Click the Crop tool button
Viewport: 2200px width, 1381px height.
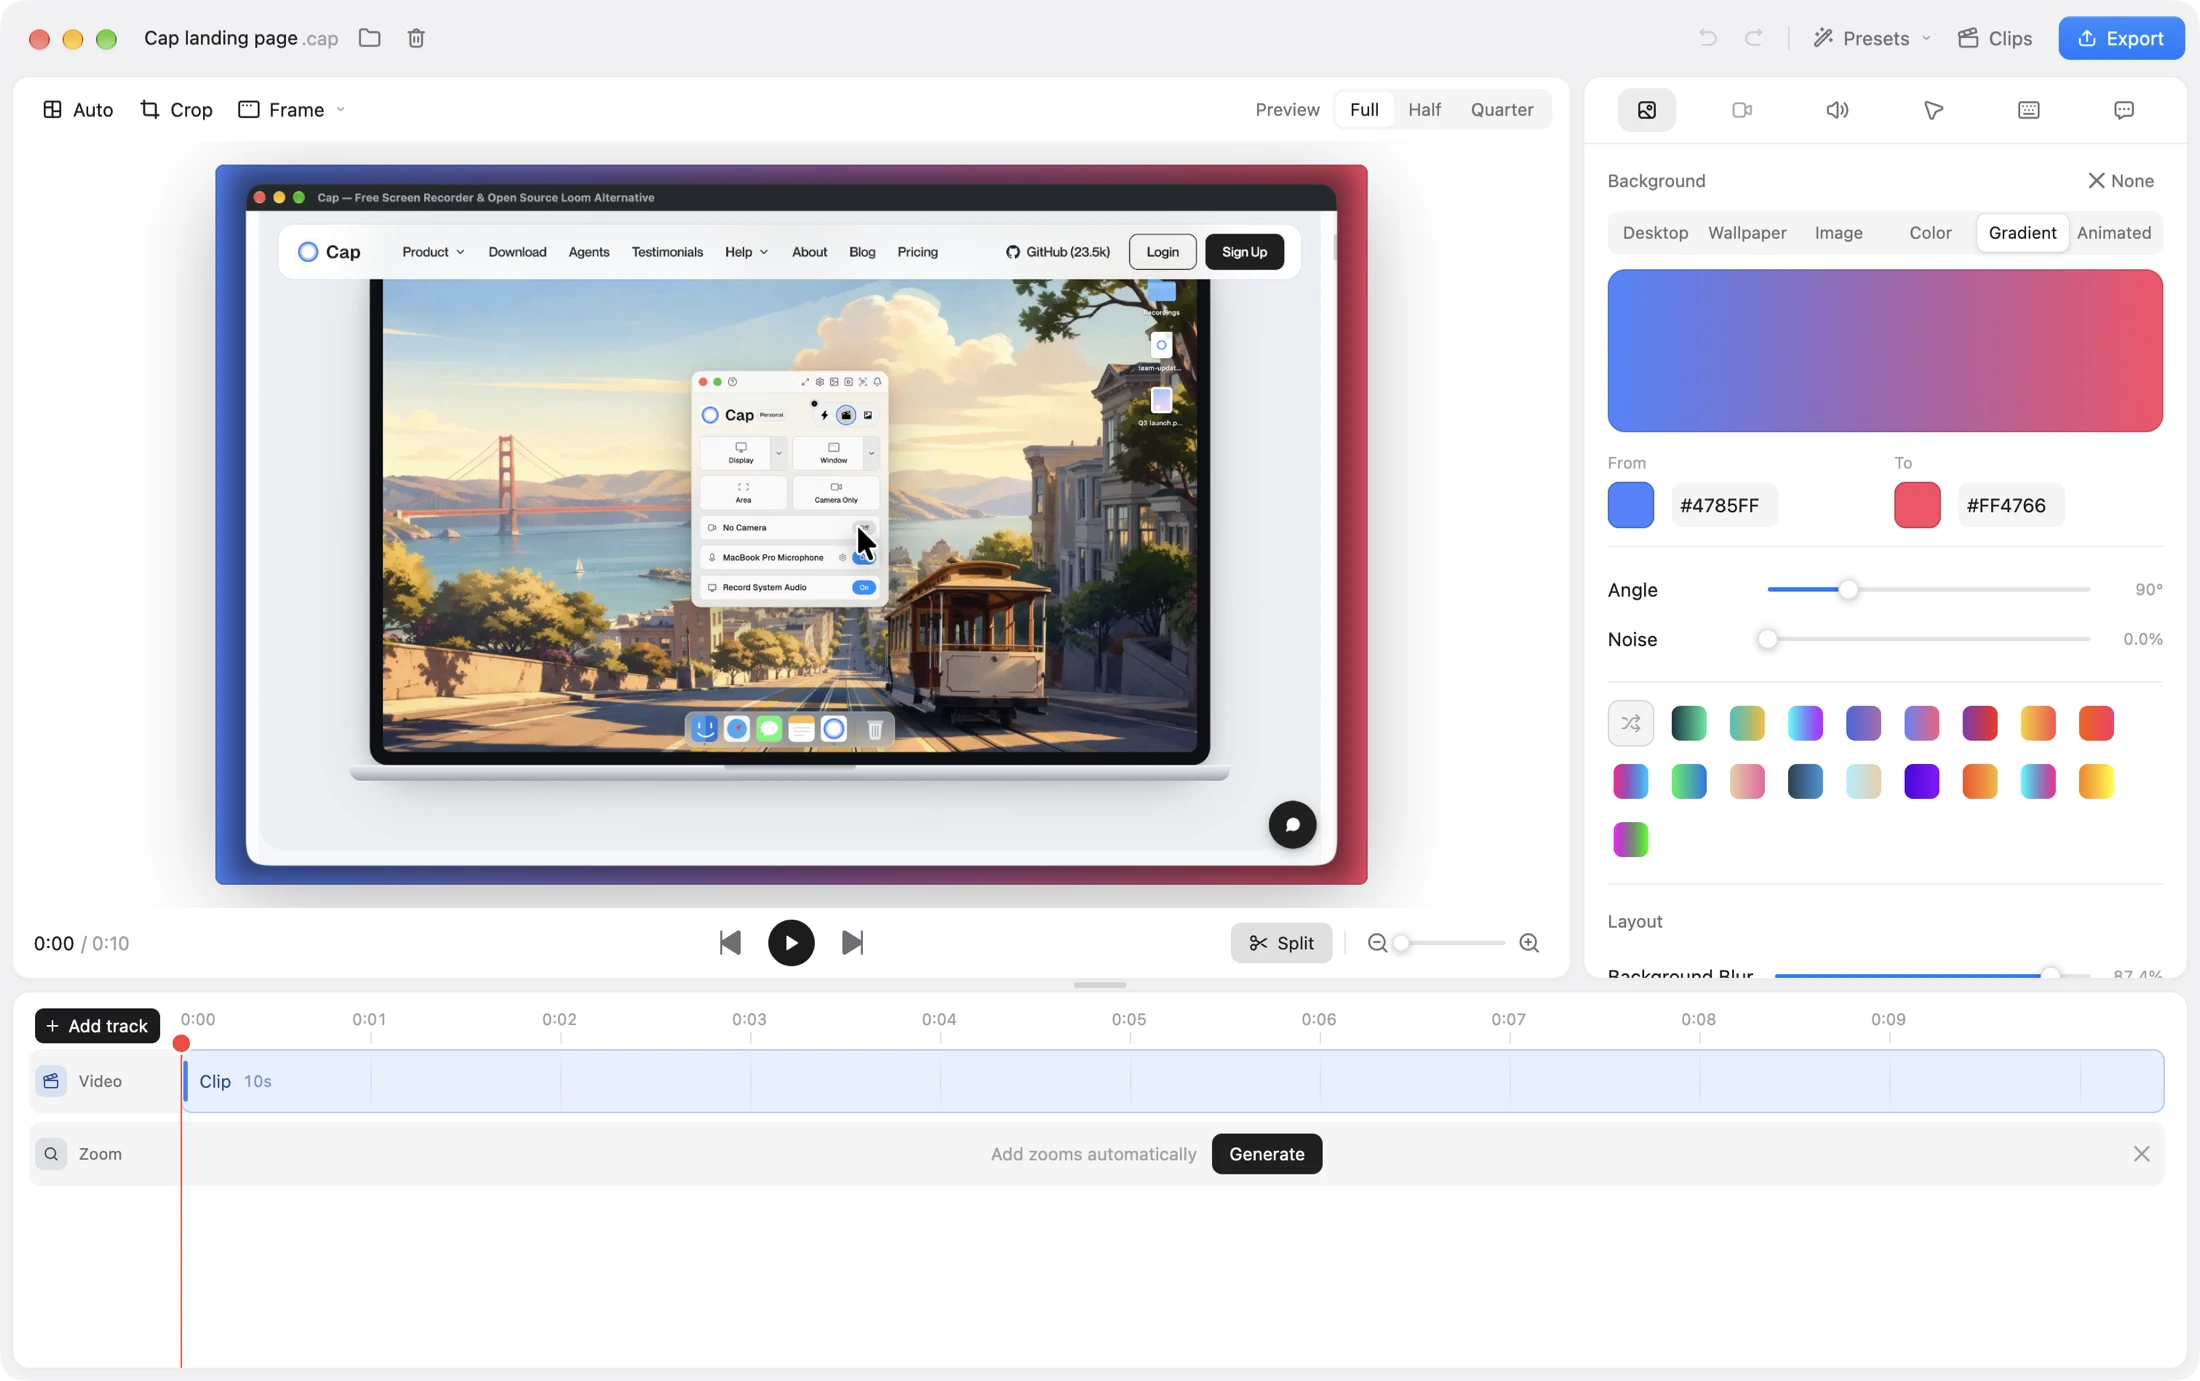click(x=177, y=110)
